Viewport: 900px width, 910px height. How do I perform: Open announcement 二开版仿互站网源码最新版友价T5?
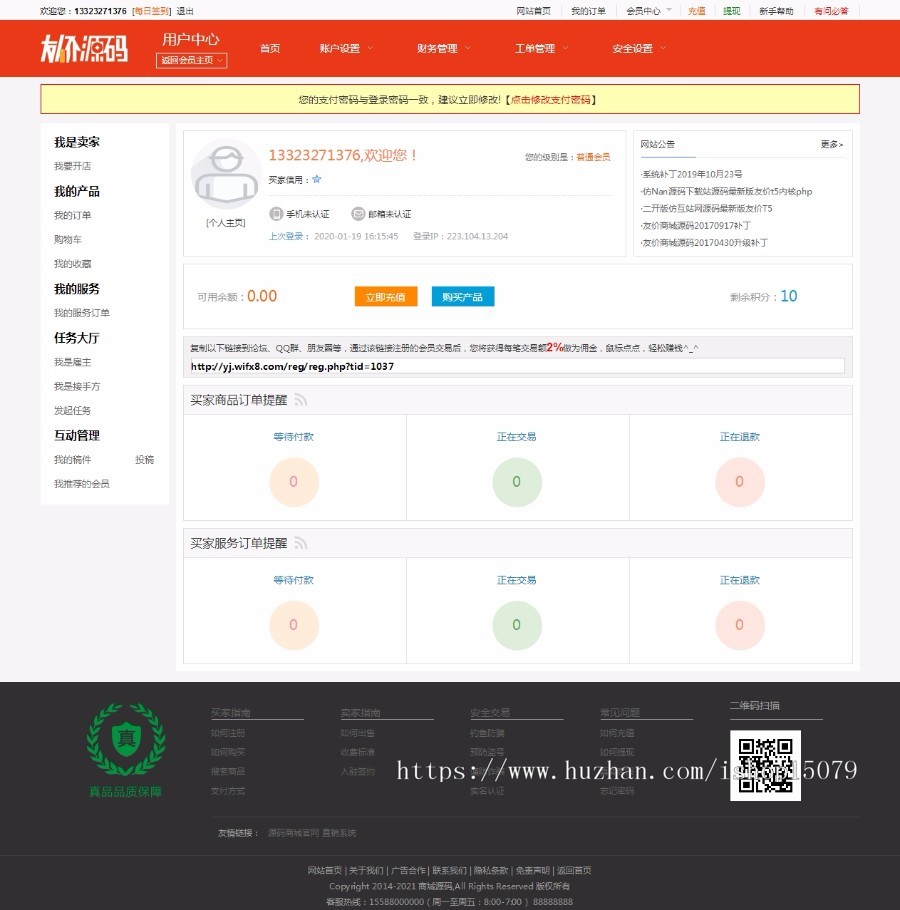(707, 208)
